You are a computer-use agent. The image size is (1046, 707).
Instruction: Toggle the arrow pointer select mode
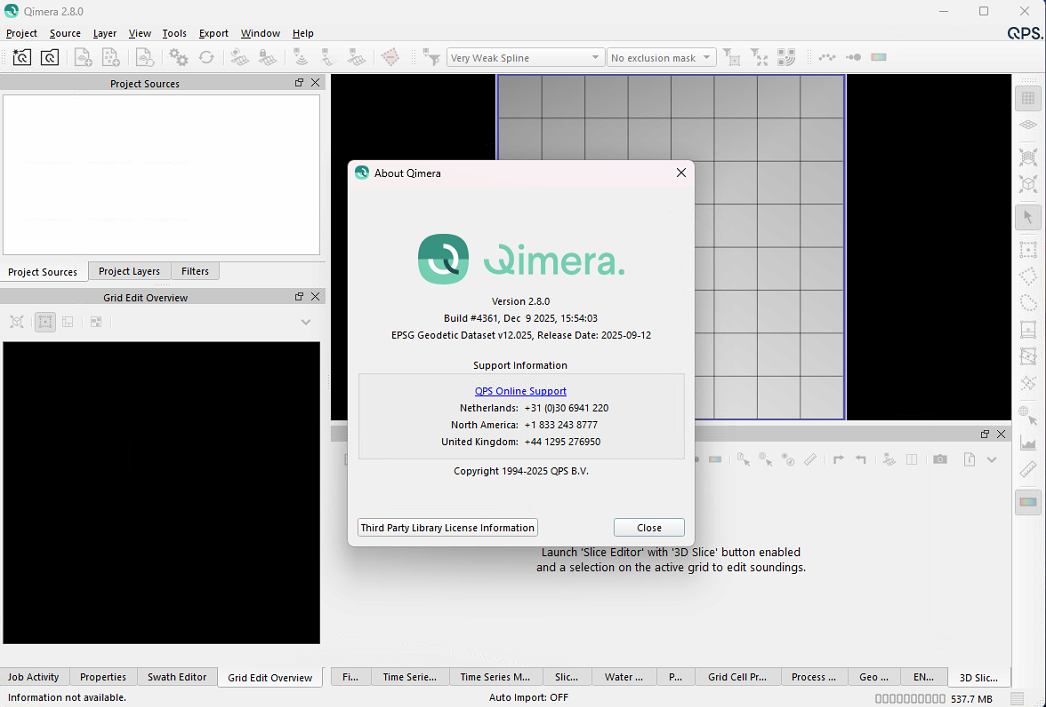1027,217
